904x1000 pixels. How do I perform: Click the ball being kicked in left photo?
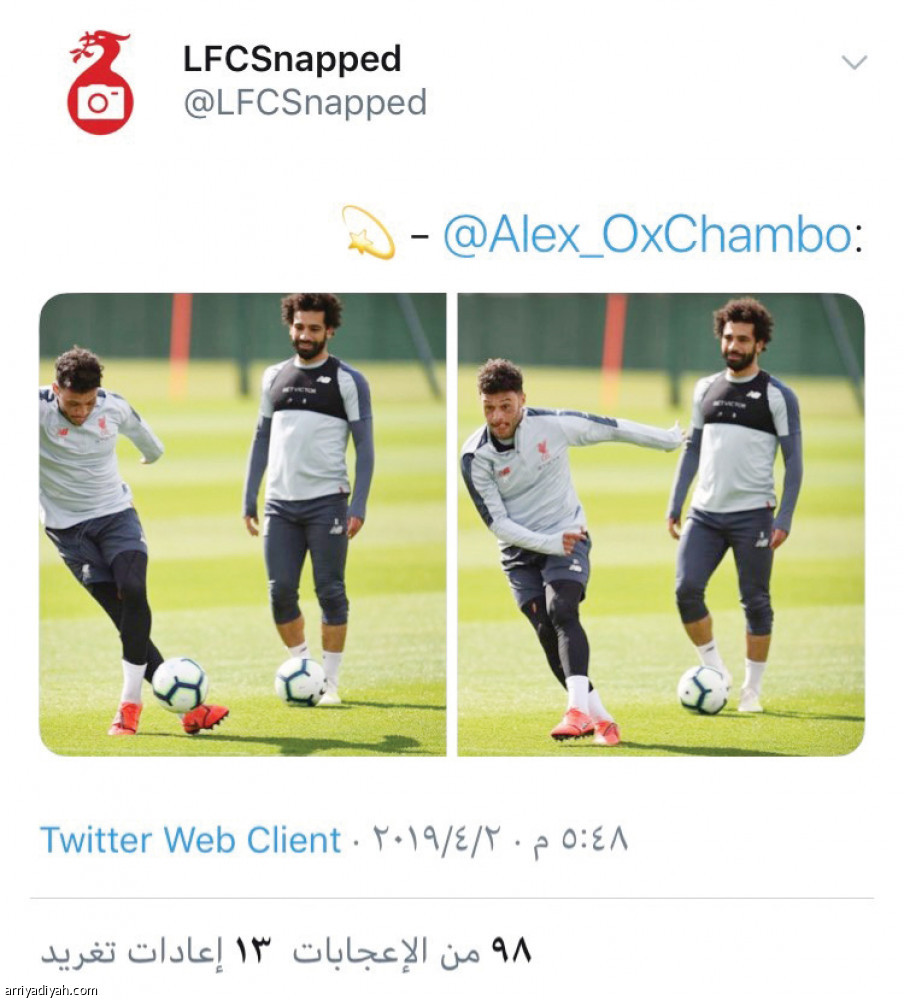[x=179, y=684]
